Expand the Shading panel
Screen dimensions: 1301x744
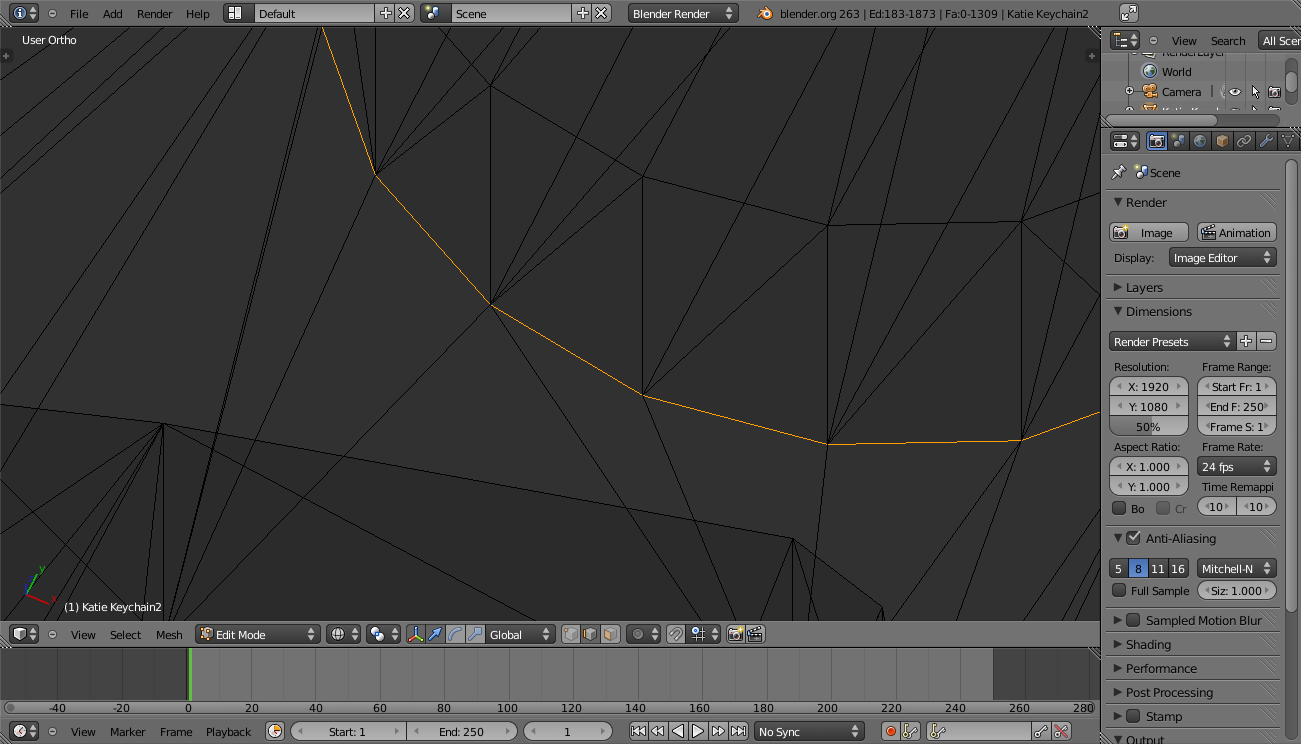(x=1148, y=645)
